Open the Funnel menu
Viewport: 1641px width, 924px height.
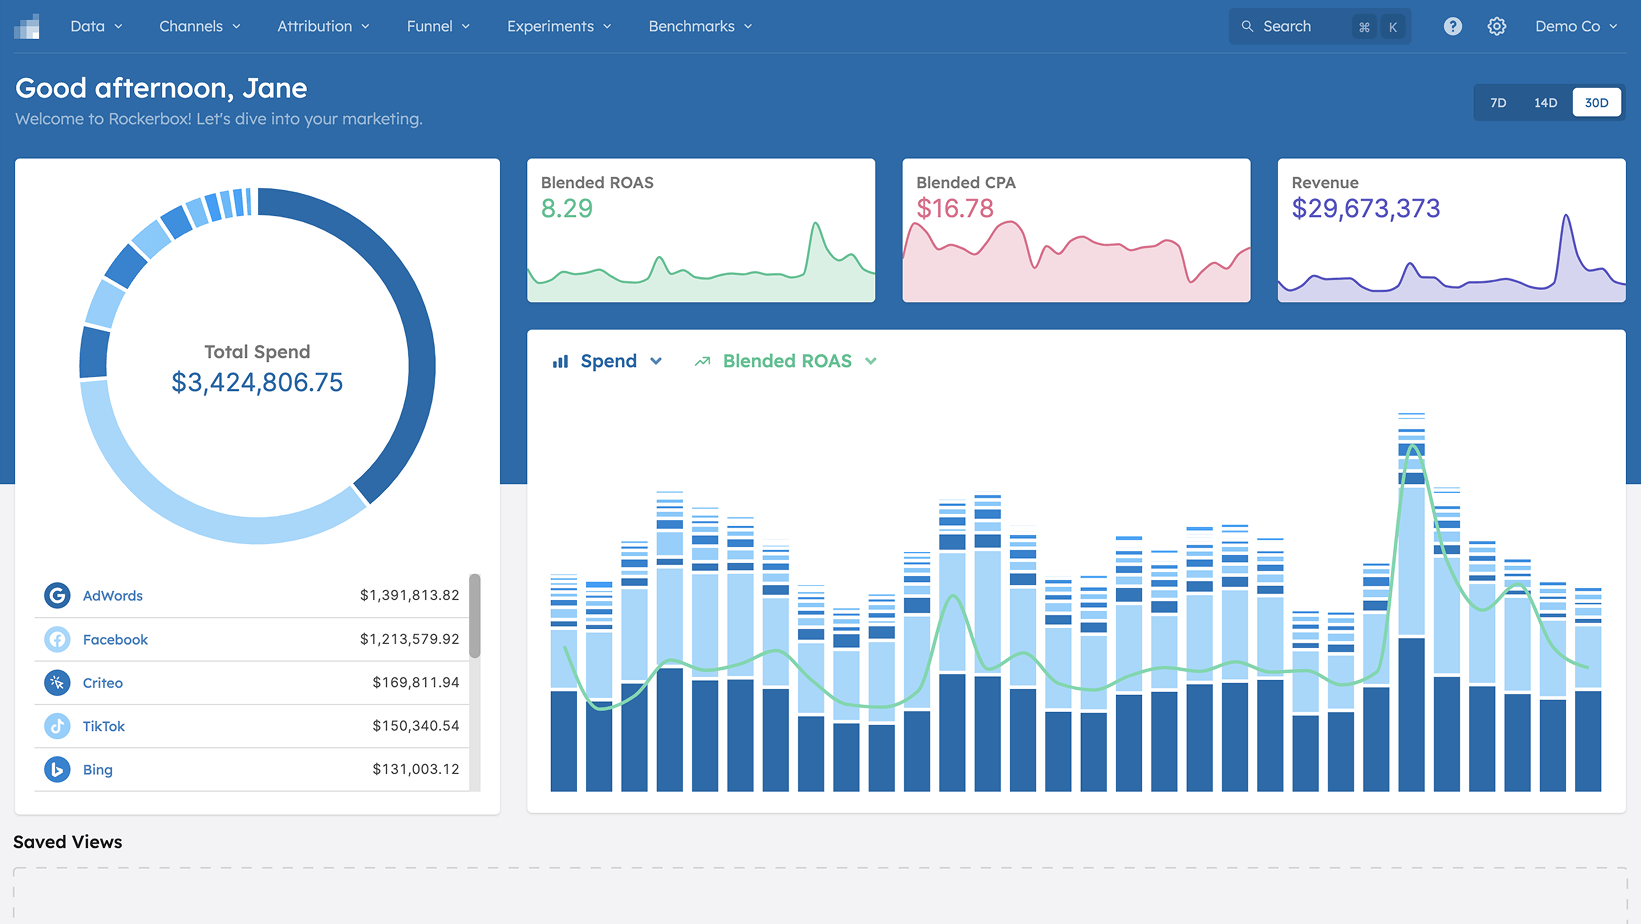[438, 26]
